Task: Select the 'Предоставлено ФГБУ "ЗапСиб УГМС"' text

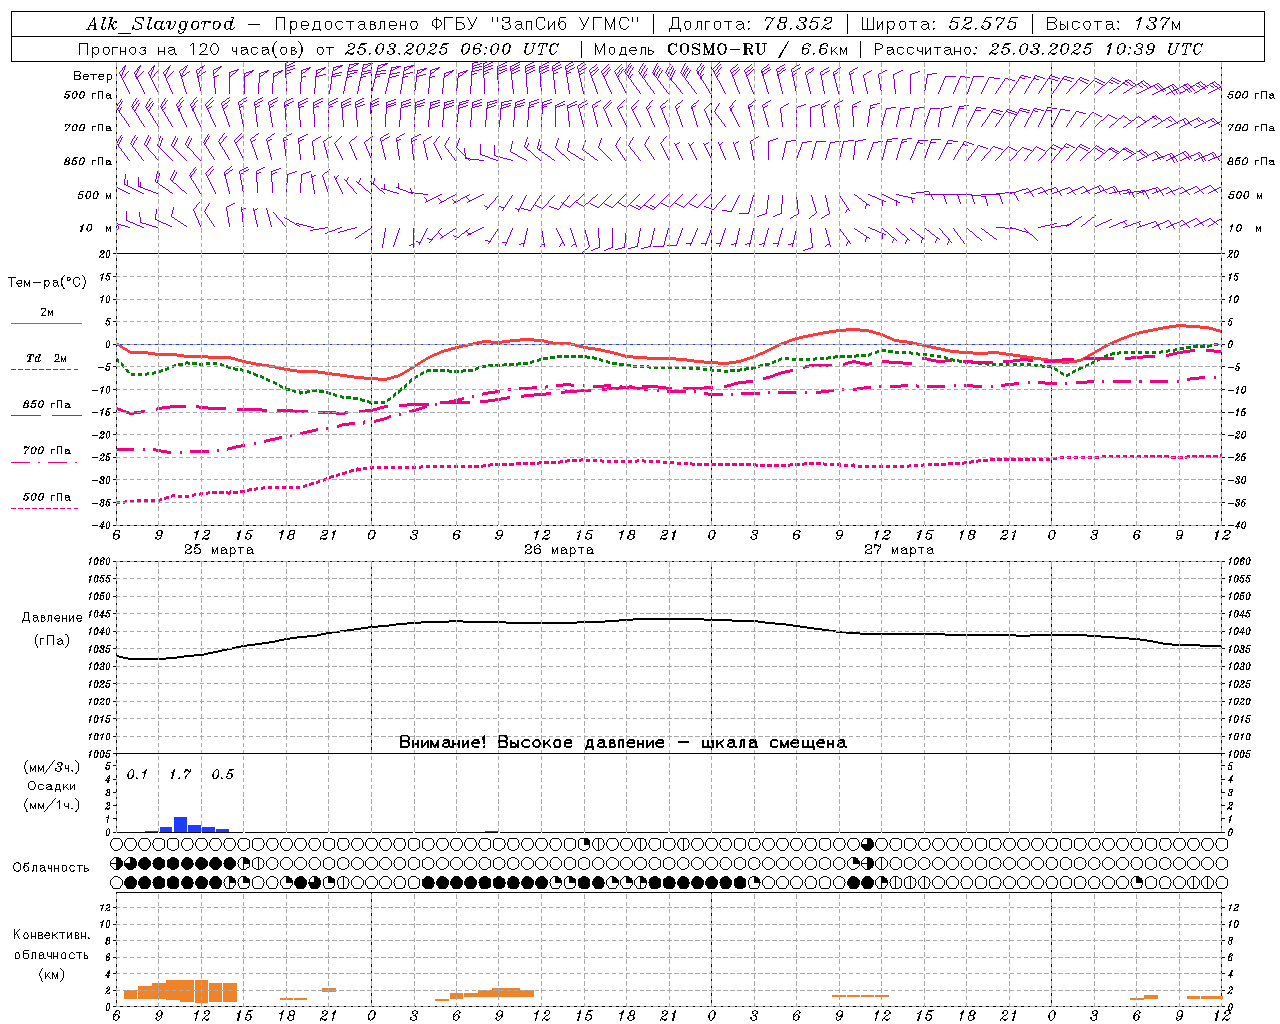Action: (x=456, y=24)
